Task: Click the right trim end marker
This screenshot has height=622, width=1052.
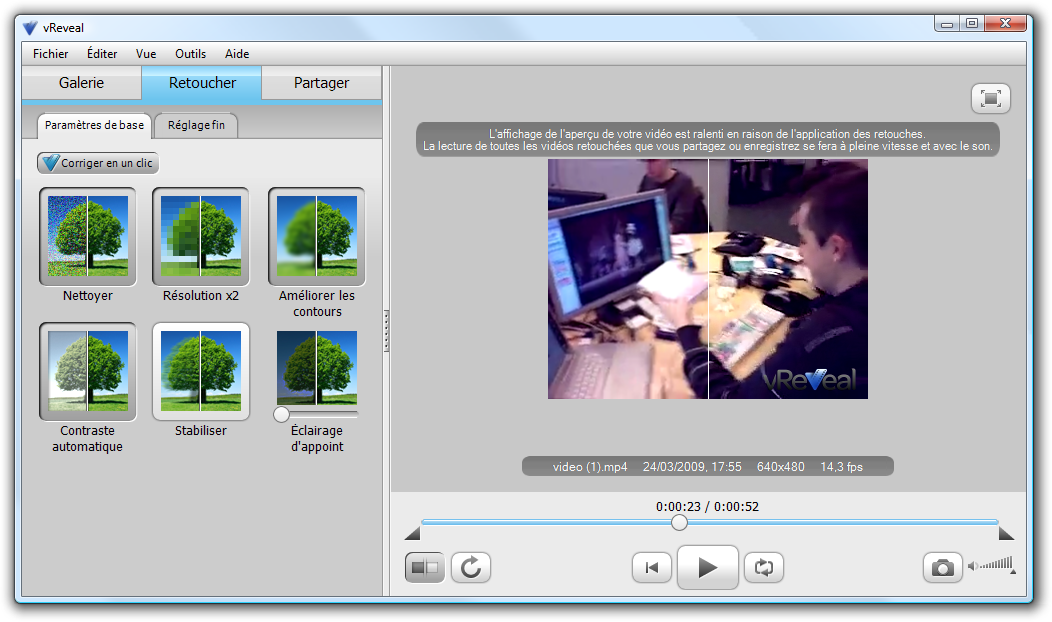Action: 1006,533
